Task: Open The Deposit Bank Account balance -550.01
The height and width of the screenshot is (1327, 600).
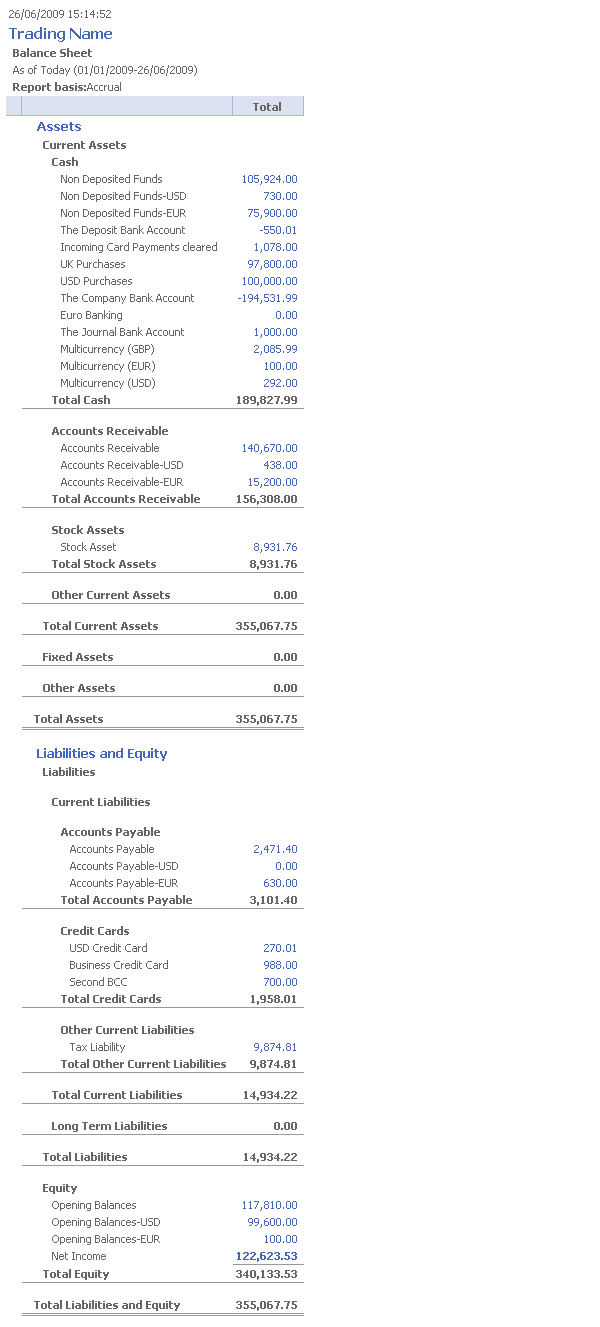Action: (x=278, y=231)
